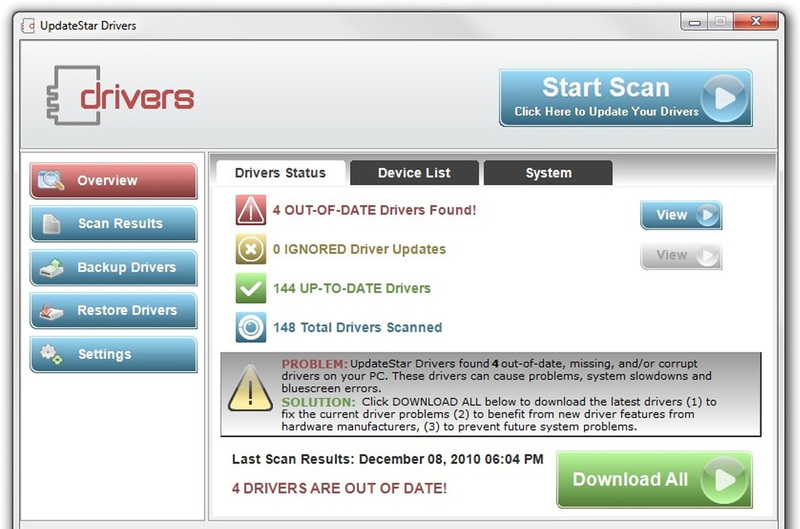Switch to the System tab
The height and width of the screenshot is (529, 800).
click(x=548, y=173)
